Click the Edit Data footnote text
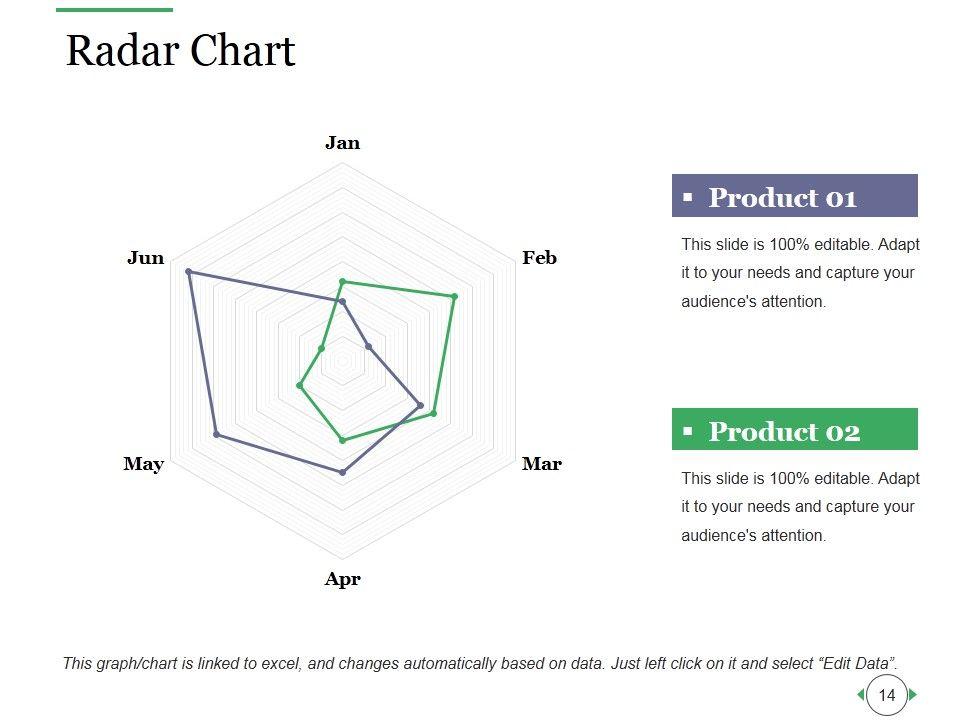 pyautogui.click(x=480, y=663)
